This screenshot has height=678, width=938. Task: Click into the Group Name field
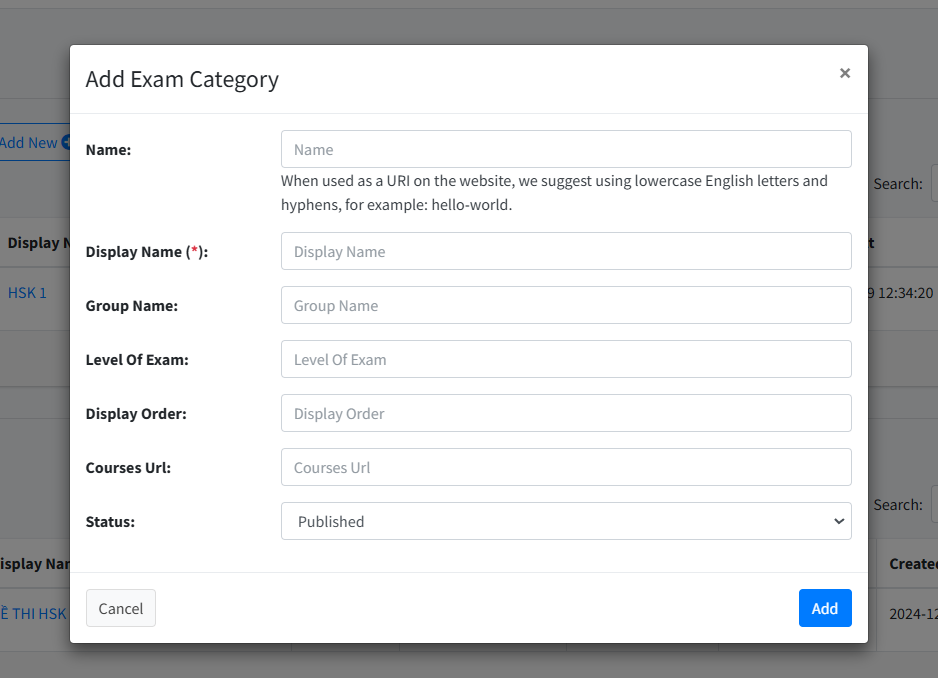tap(566, 305)
